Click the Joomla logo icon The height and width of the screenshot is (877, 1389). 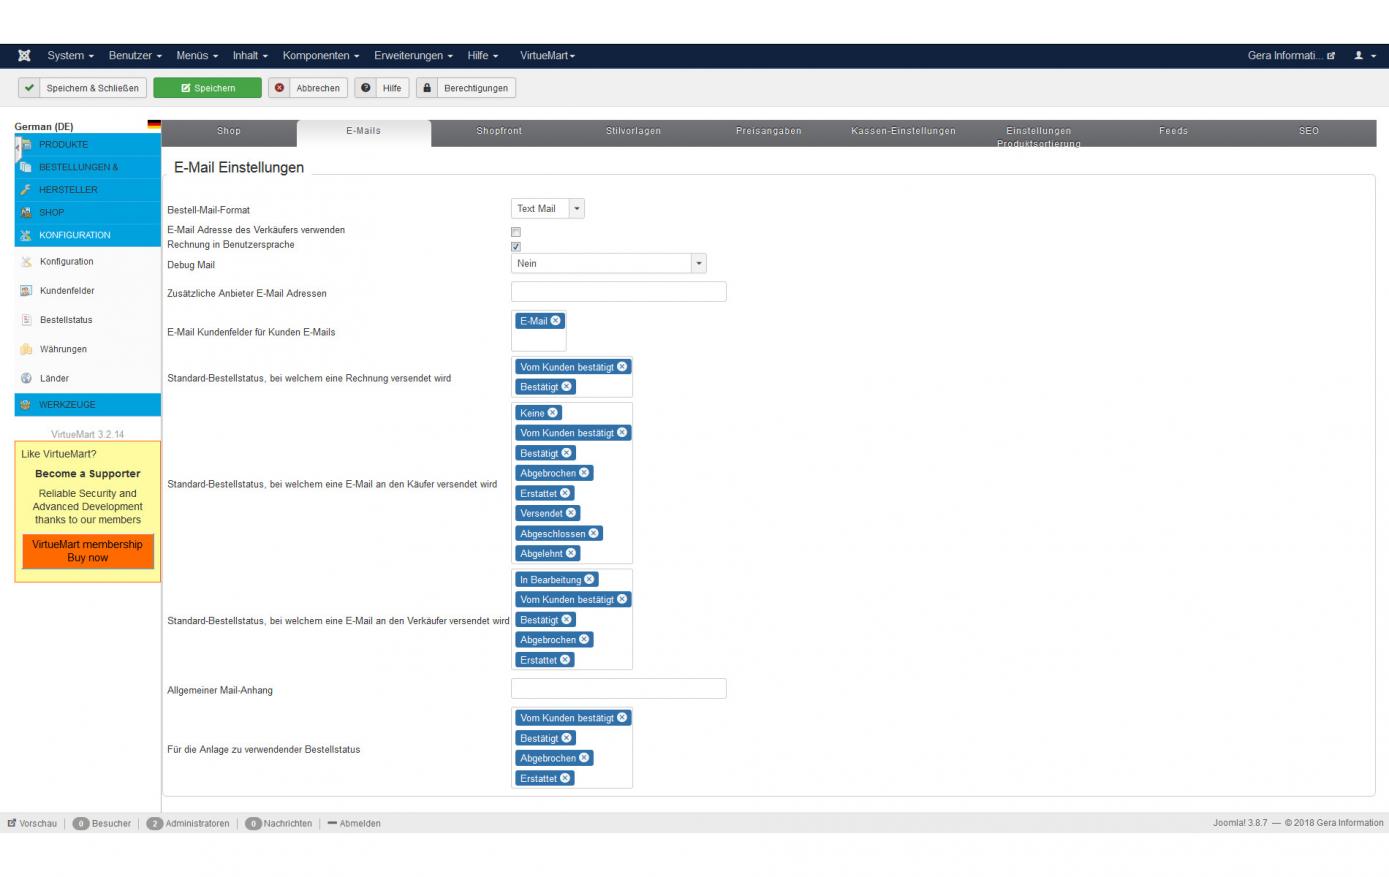[x=24, y=56]
